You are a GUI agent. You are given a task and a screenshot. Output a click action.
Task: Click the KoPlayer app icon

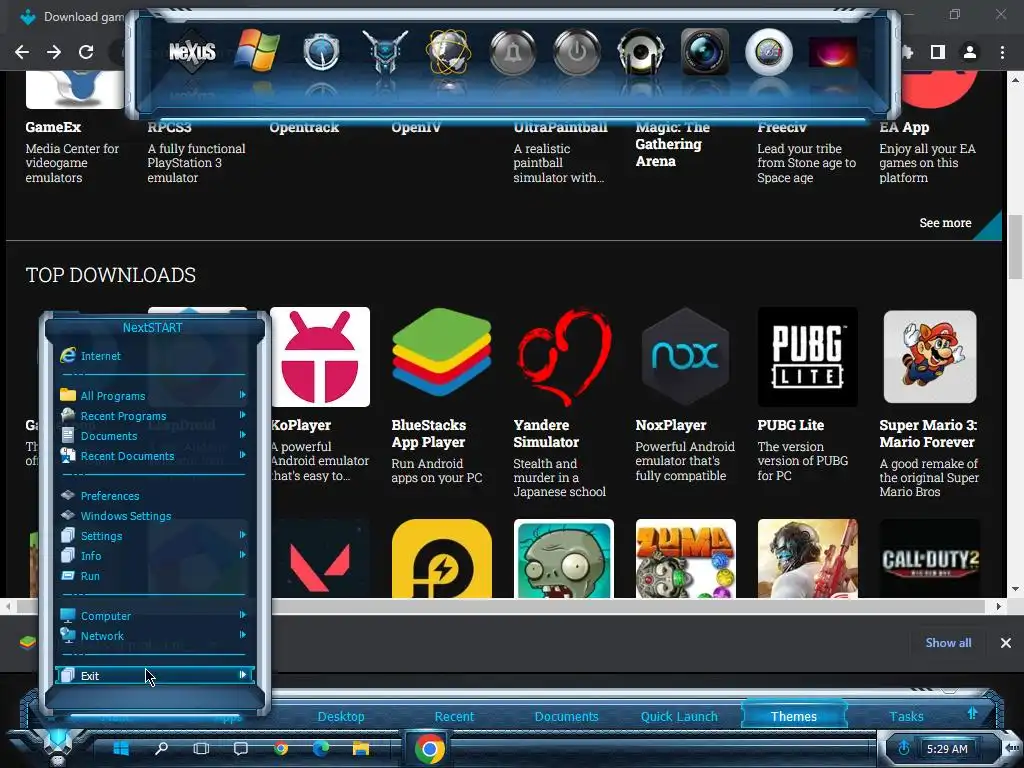coord(320,357)
